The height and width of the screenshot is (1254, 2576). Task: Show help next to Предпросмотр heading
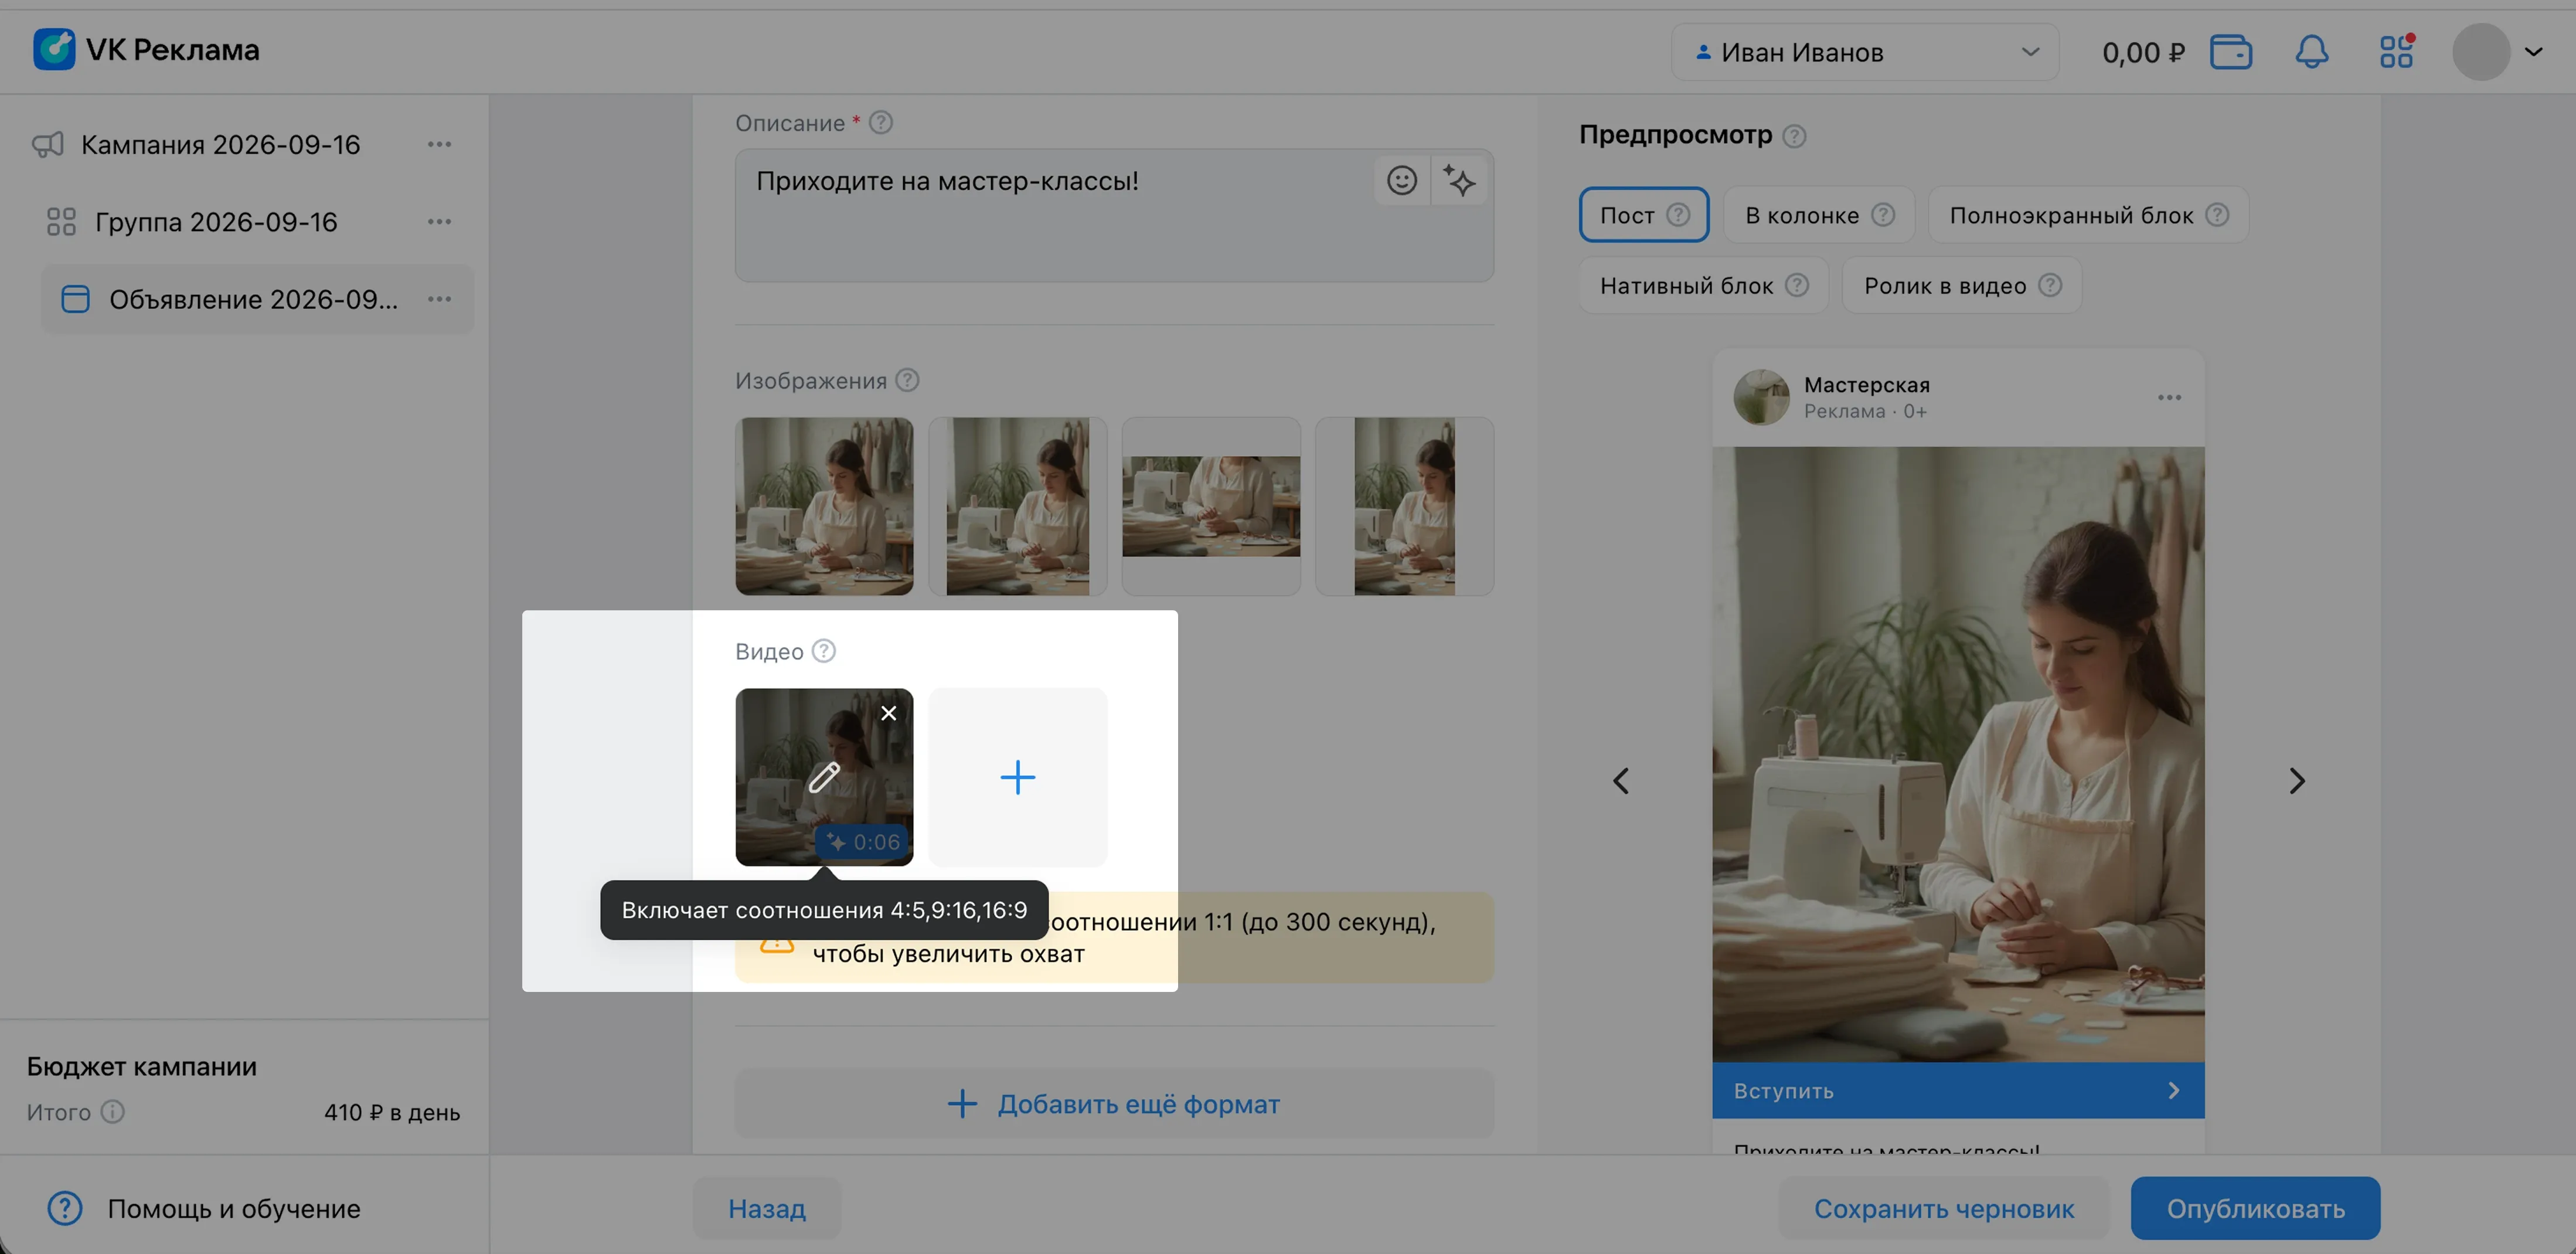(1794, 136)
